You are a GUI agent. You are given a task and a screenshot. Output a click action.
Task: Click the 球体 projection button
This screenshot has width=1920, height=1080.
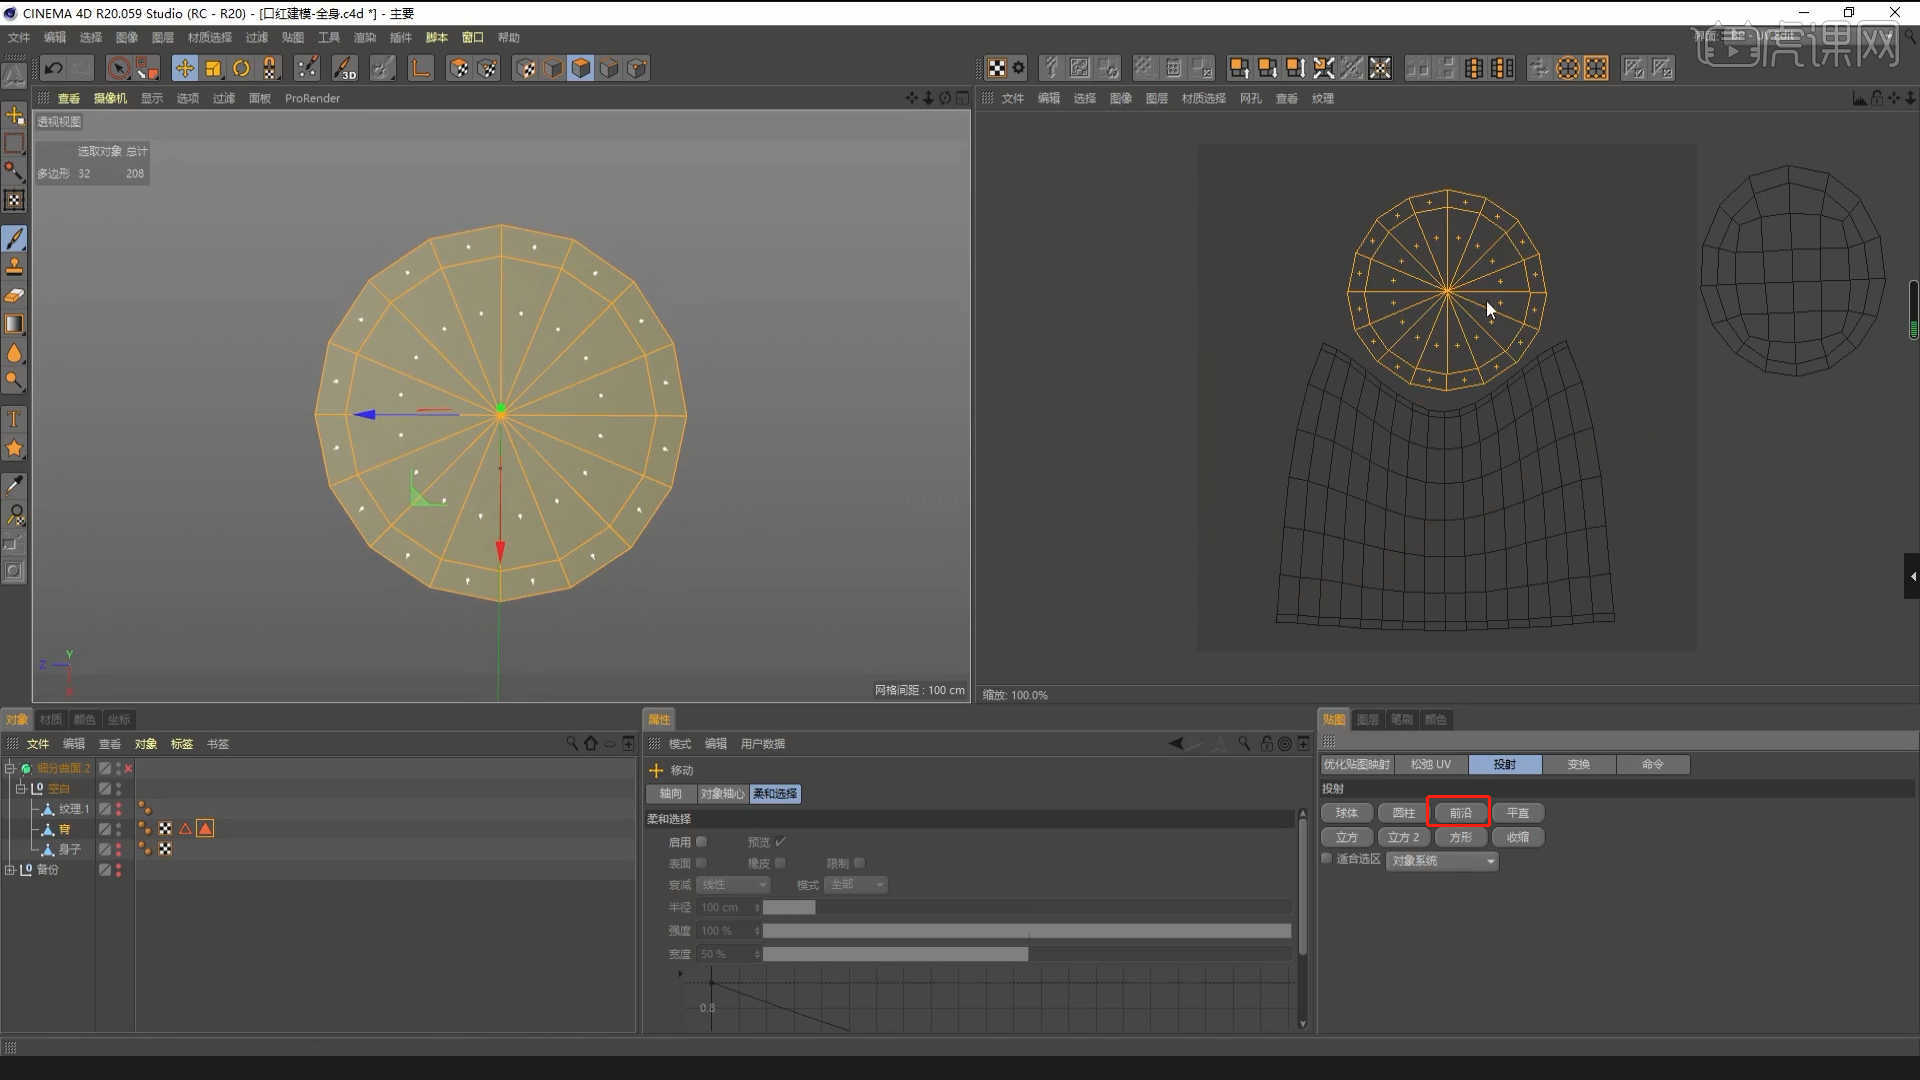click(1346, 813)
